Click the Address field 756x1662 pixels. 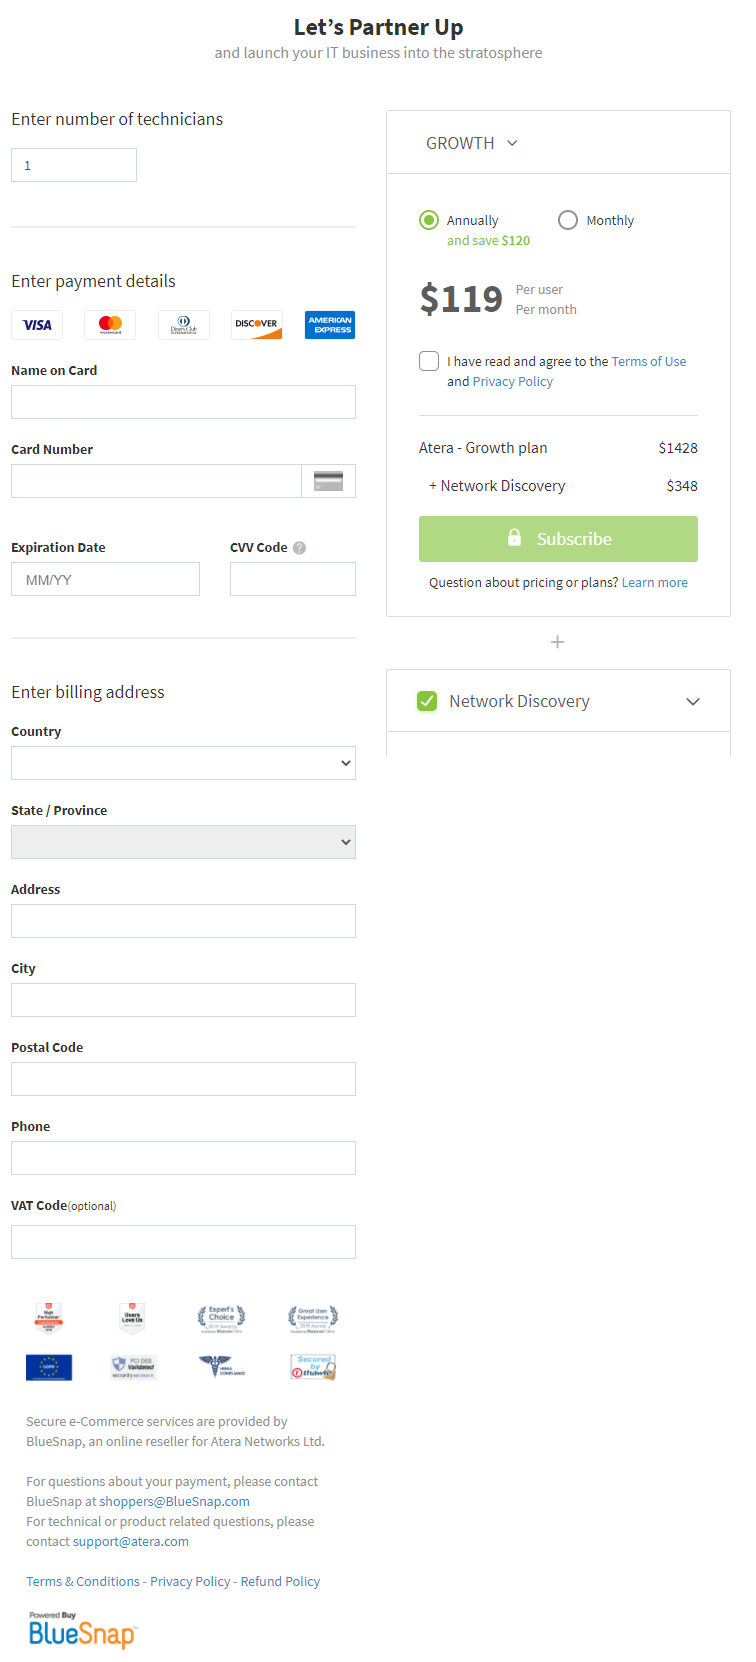(183, 921)
